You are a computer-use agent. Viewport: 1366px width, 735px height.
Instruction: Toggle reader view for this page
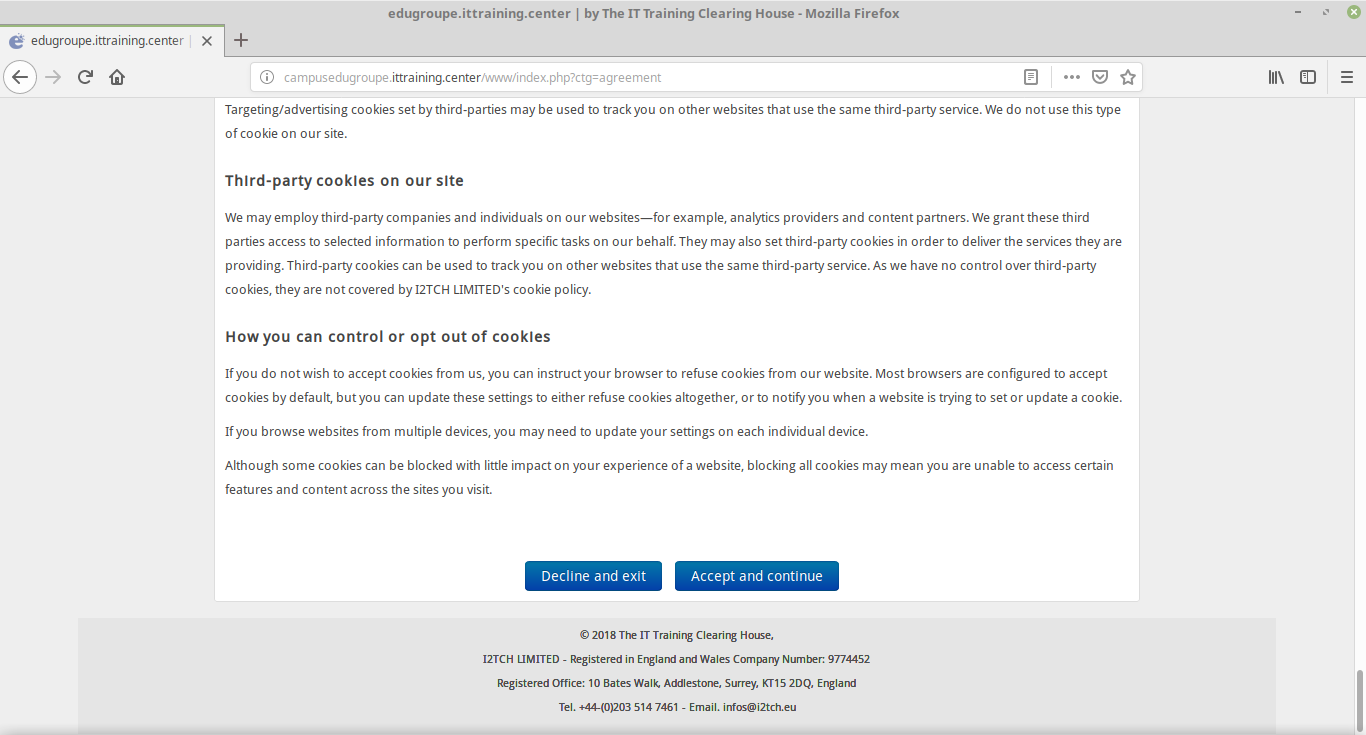coord(1031,77)
